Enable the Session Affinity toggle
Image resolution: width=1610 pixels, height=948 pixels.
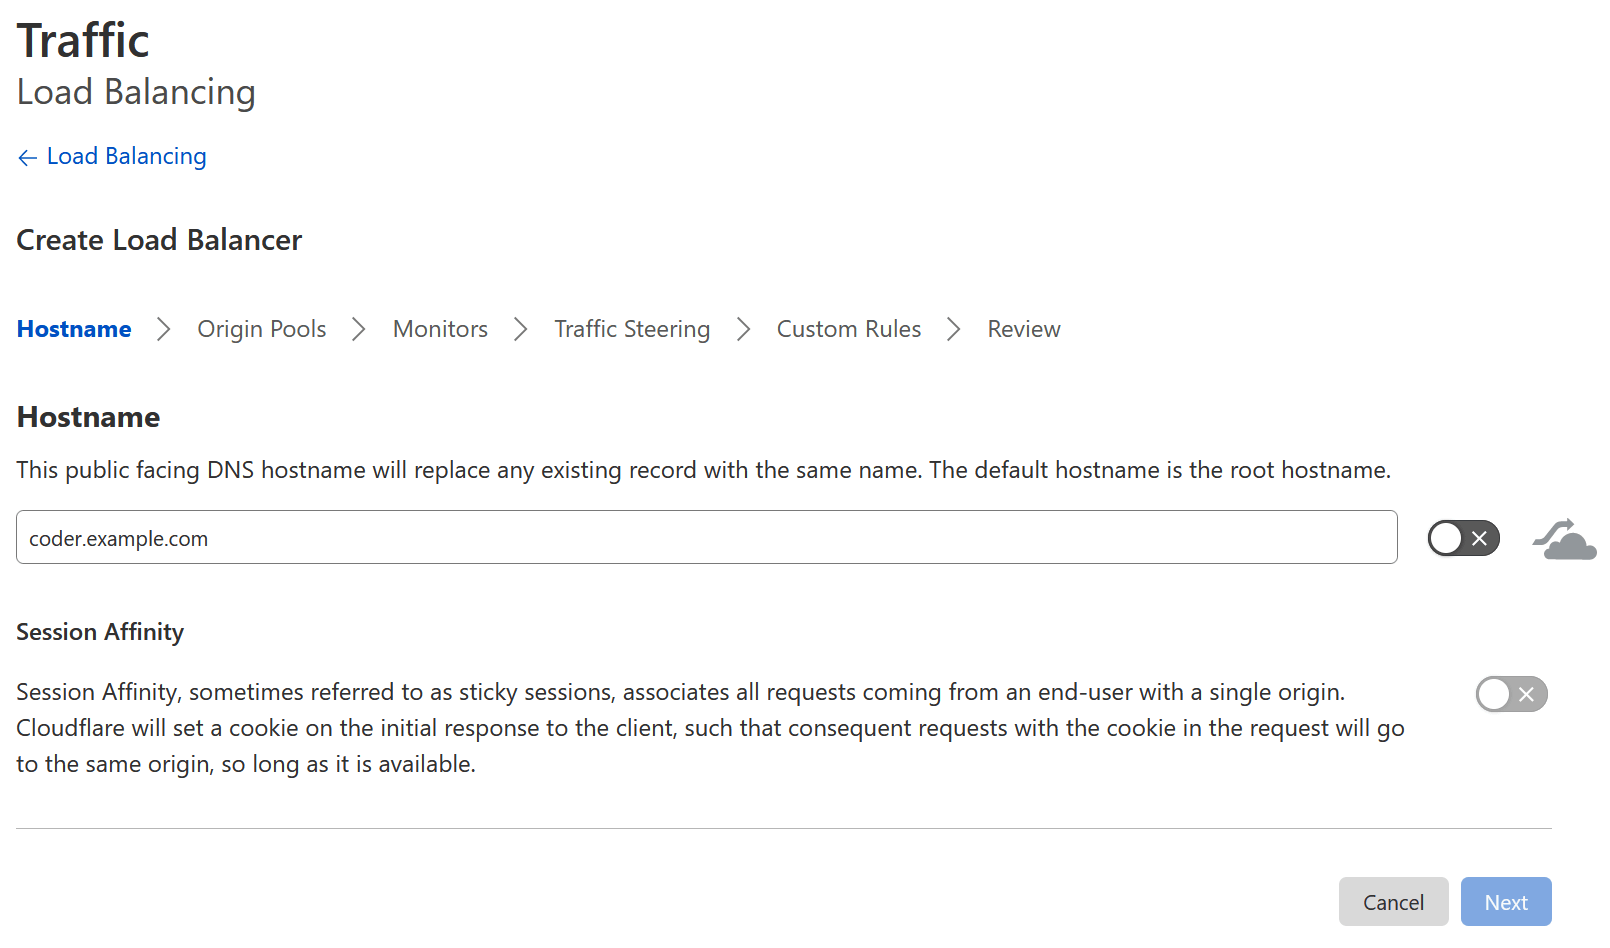tap(1511, 694)
